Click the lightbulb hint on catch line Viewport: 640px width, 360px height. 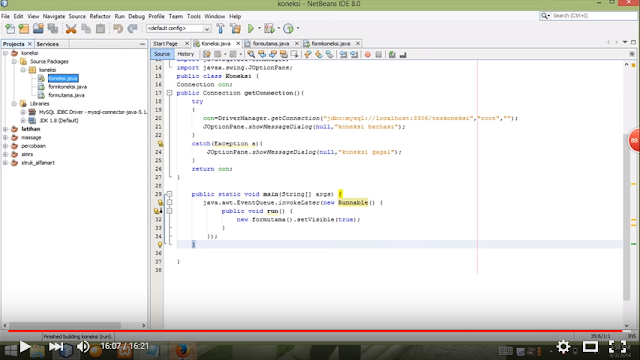pos(160,144)
